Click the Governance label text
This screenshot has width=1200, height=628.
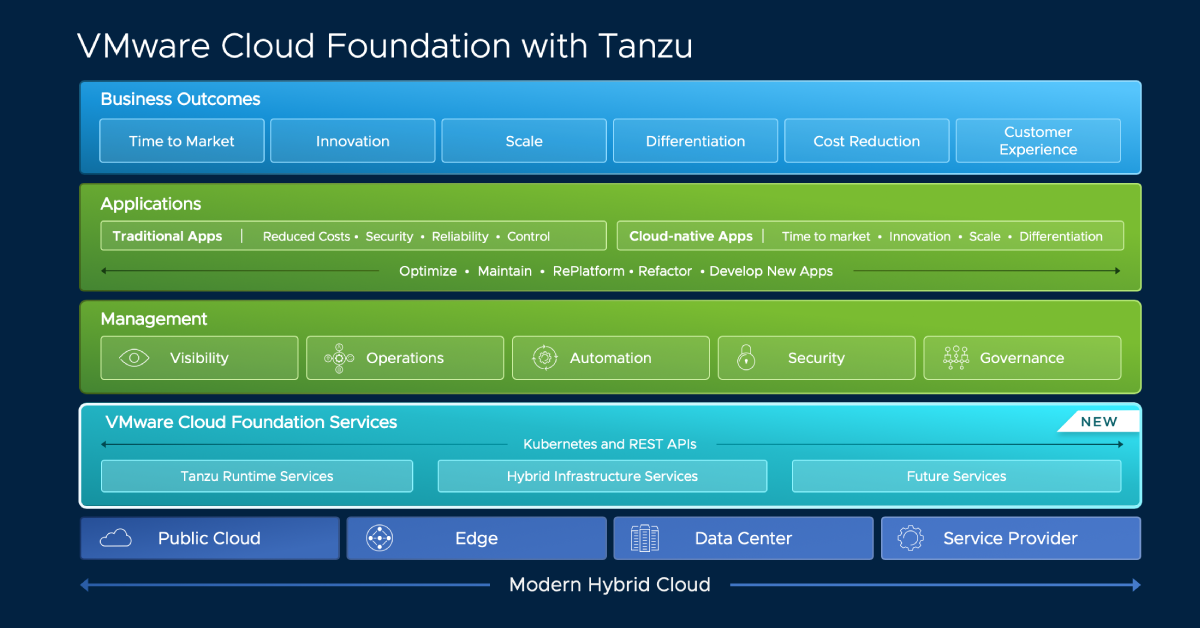(x=1022, y=358)
